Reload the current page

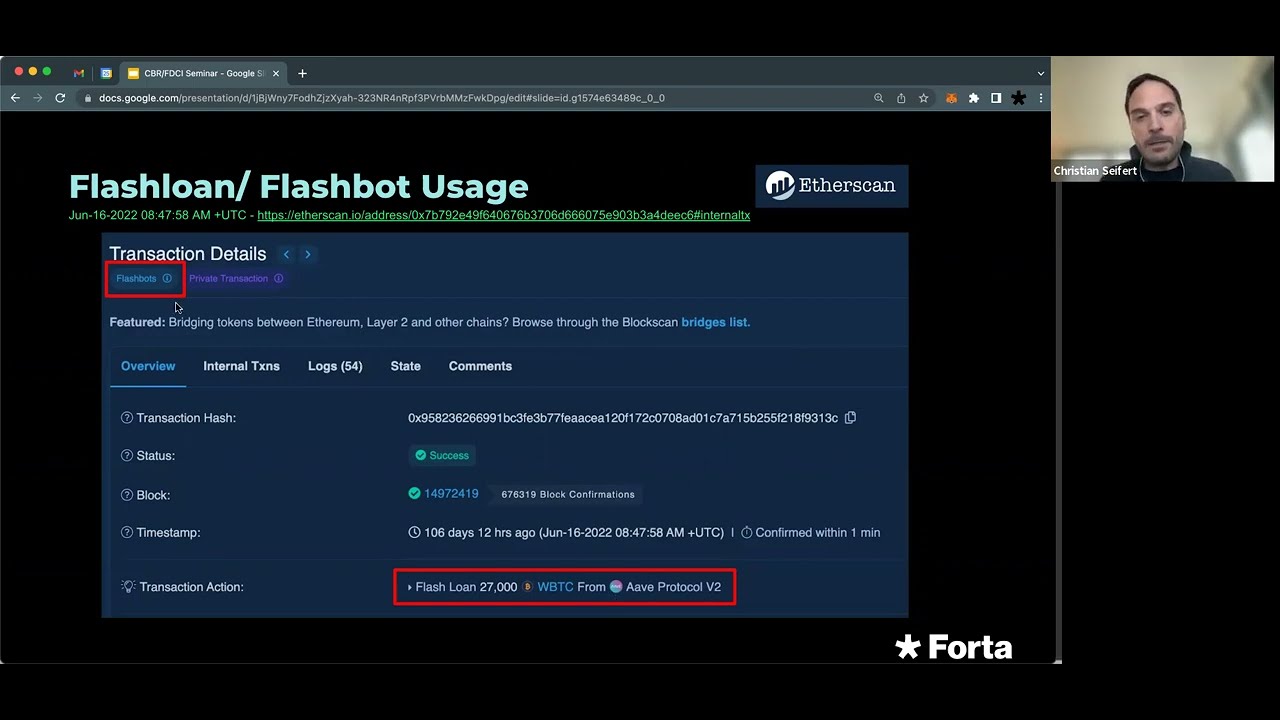point(60,98)
